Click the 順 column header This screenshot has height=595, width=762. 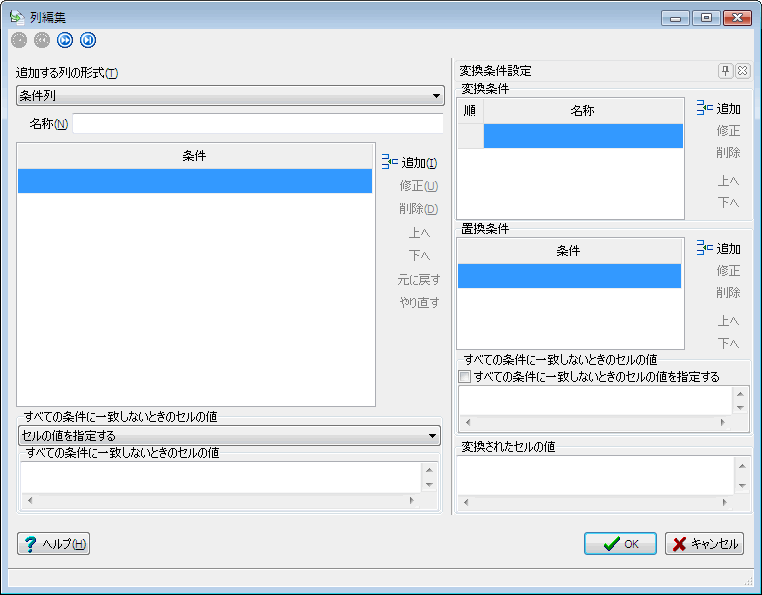[471, 111]
